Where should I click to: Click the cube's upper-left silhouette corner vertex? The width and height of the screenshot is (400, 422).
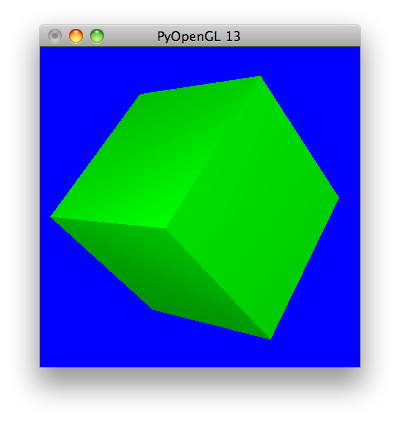click(140, 95)
